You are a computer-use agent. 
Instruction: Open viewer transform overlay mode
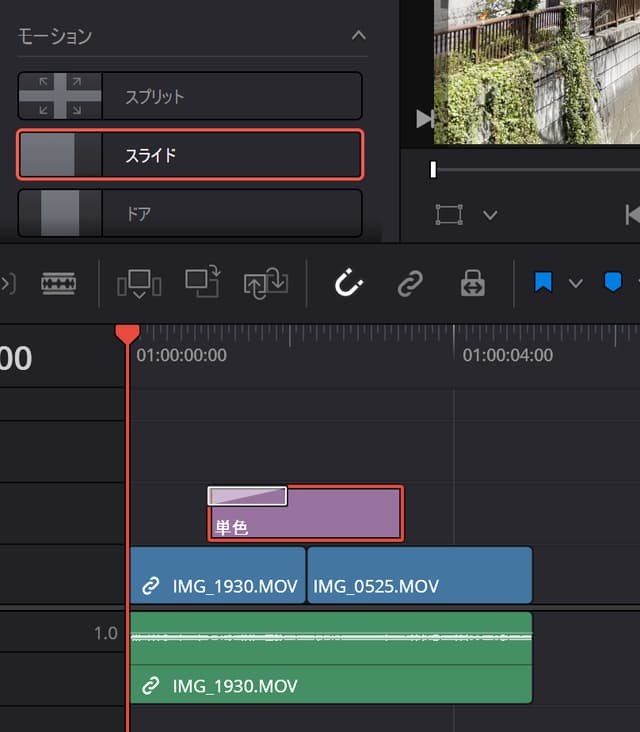tap(449, 215)
